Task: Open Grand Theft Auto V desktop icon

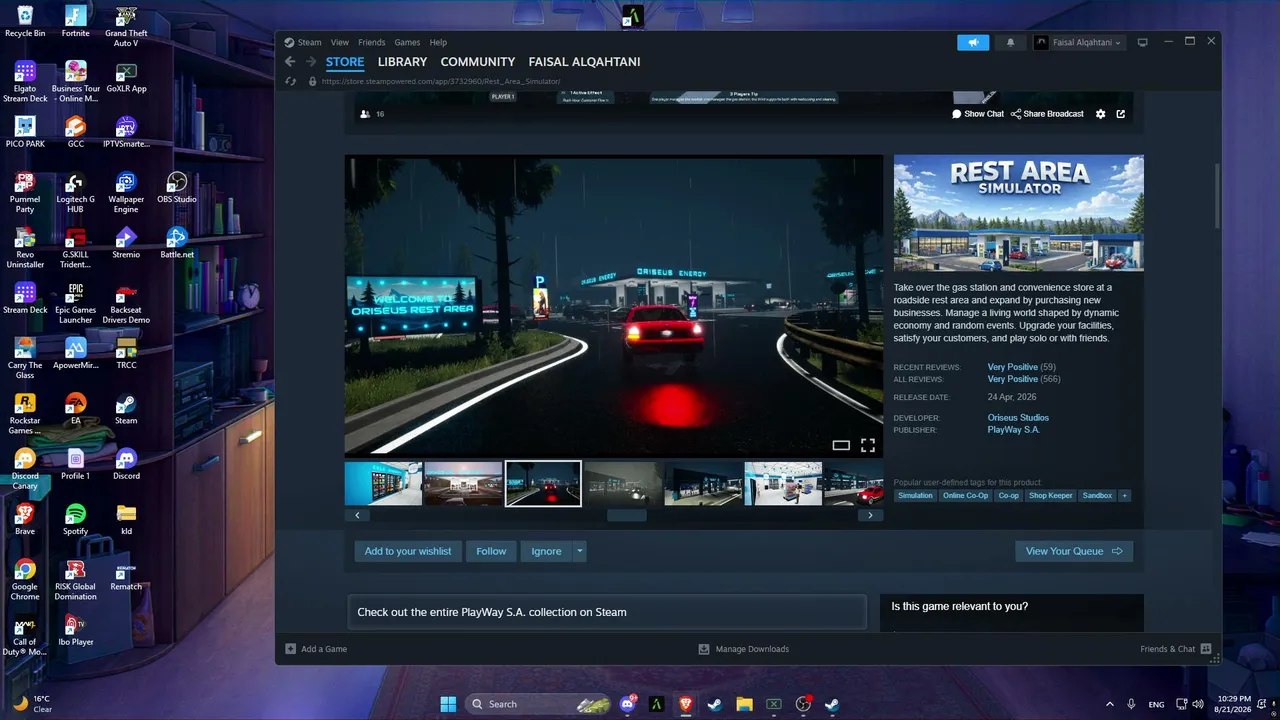Action: 126,26
